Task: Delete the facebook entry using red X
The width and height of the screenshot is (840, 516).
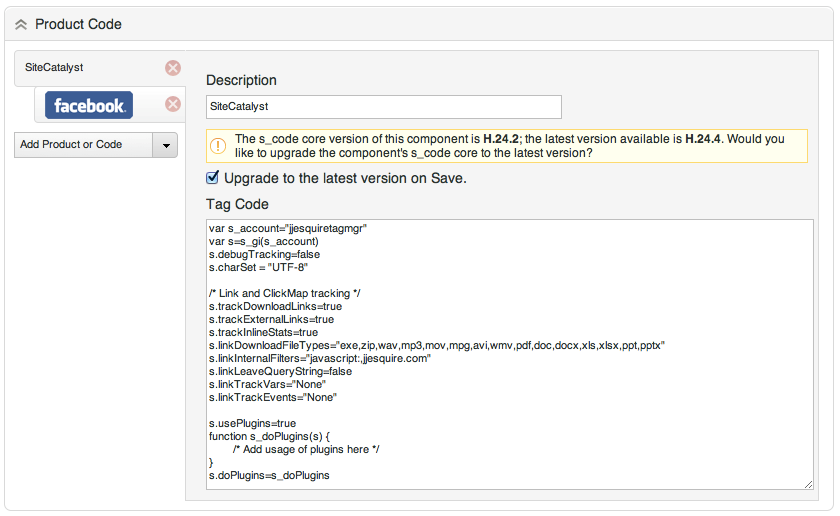Action: coord(173,104)
